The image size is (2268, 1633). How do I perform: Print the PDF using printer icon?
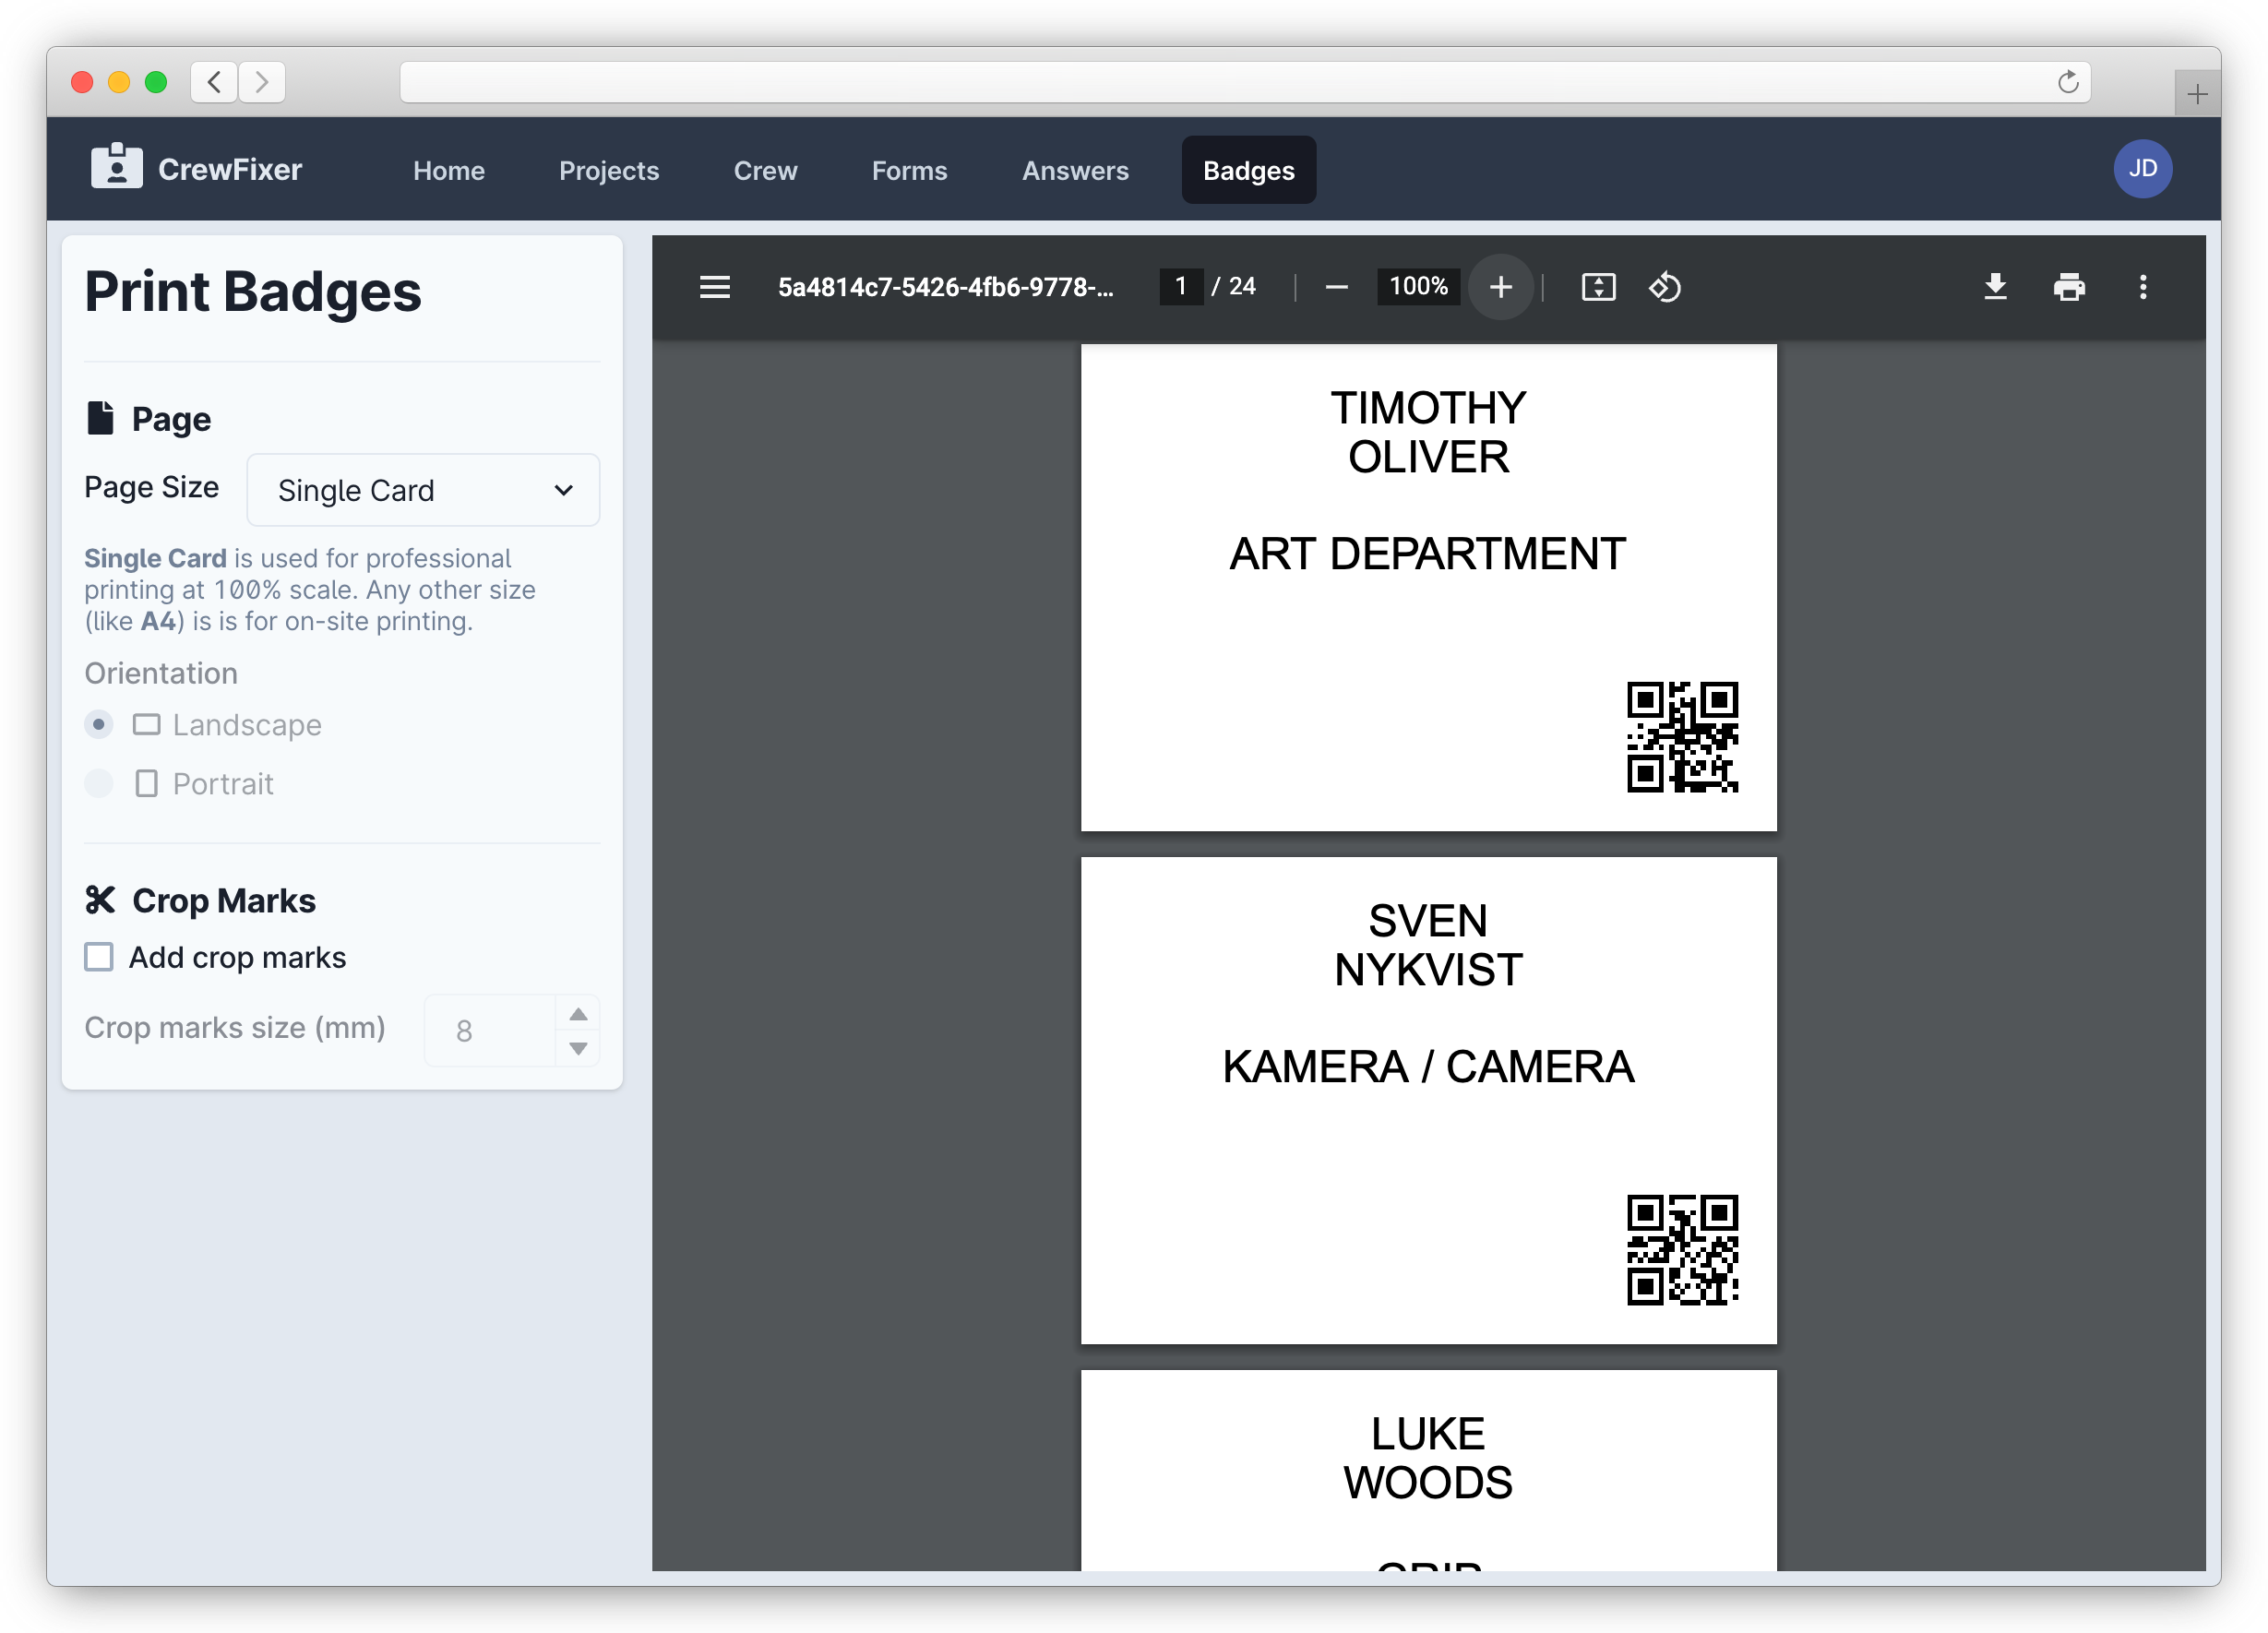pyautogui.click(x=2068, y=287)
